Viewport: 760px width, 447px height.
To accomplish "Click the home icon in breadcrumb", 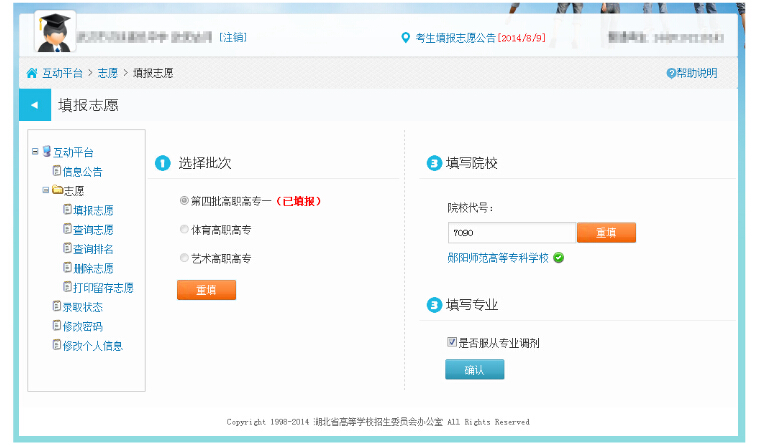I will point(32,74).
